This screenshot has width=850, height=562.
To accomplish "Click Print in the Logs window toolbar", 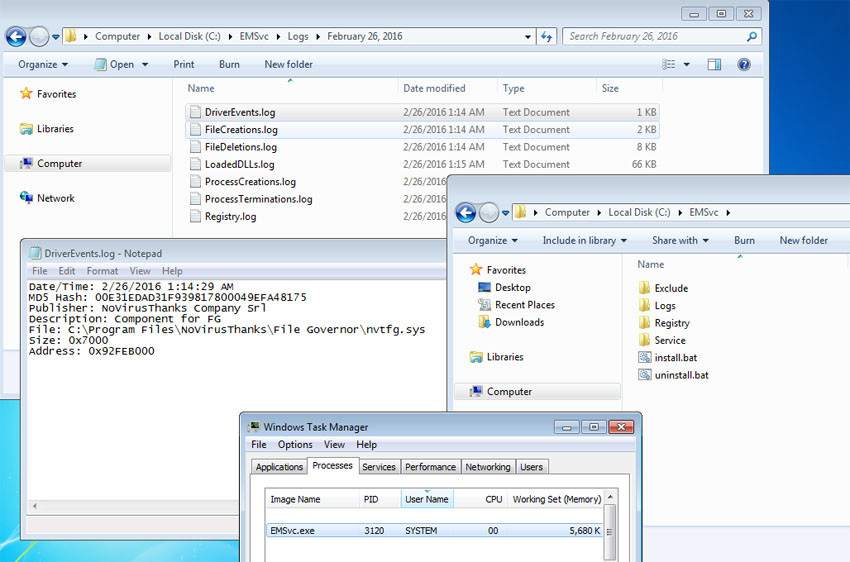I will click(184, 64).
